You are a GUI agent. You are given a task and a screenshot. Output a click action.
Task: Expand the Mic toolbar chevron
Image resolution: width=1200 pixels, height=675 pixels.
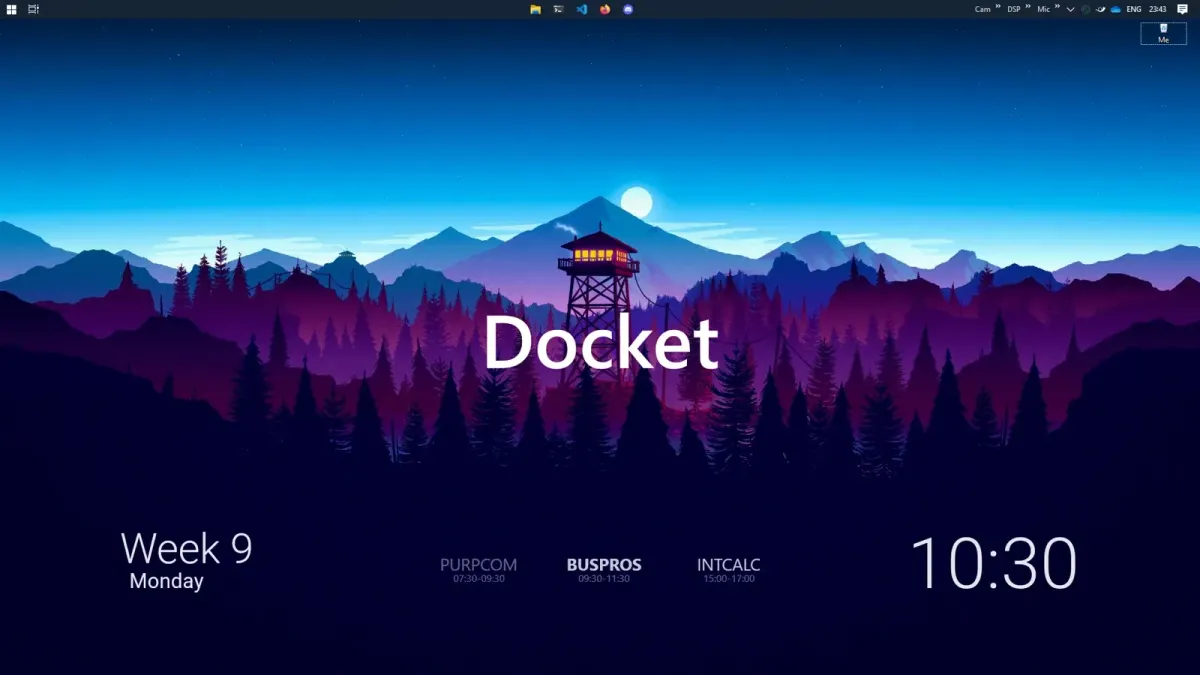[1057, 7]
